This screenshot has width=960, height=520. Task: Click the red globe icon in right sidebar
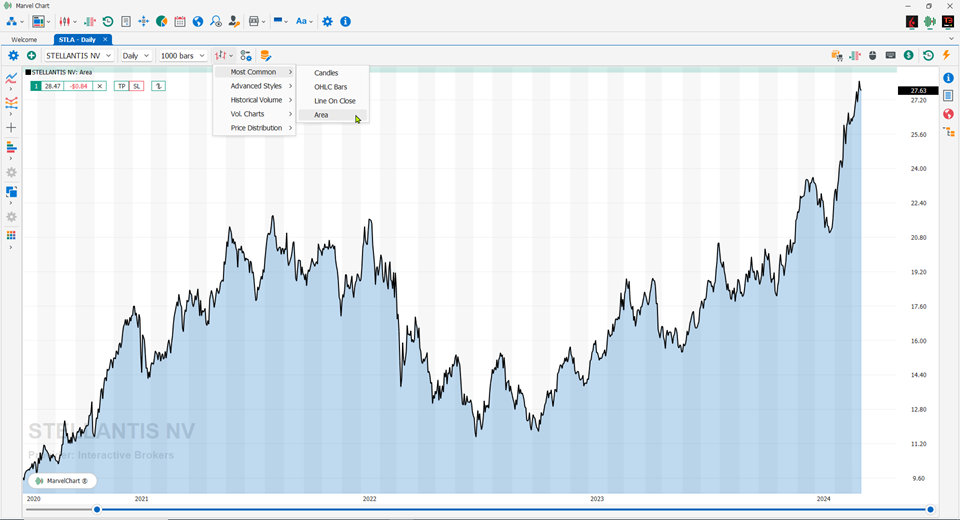[x=948, y=114]
